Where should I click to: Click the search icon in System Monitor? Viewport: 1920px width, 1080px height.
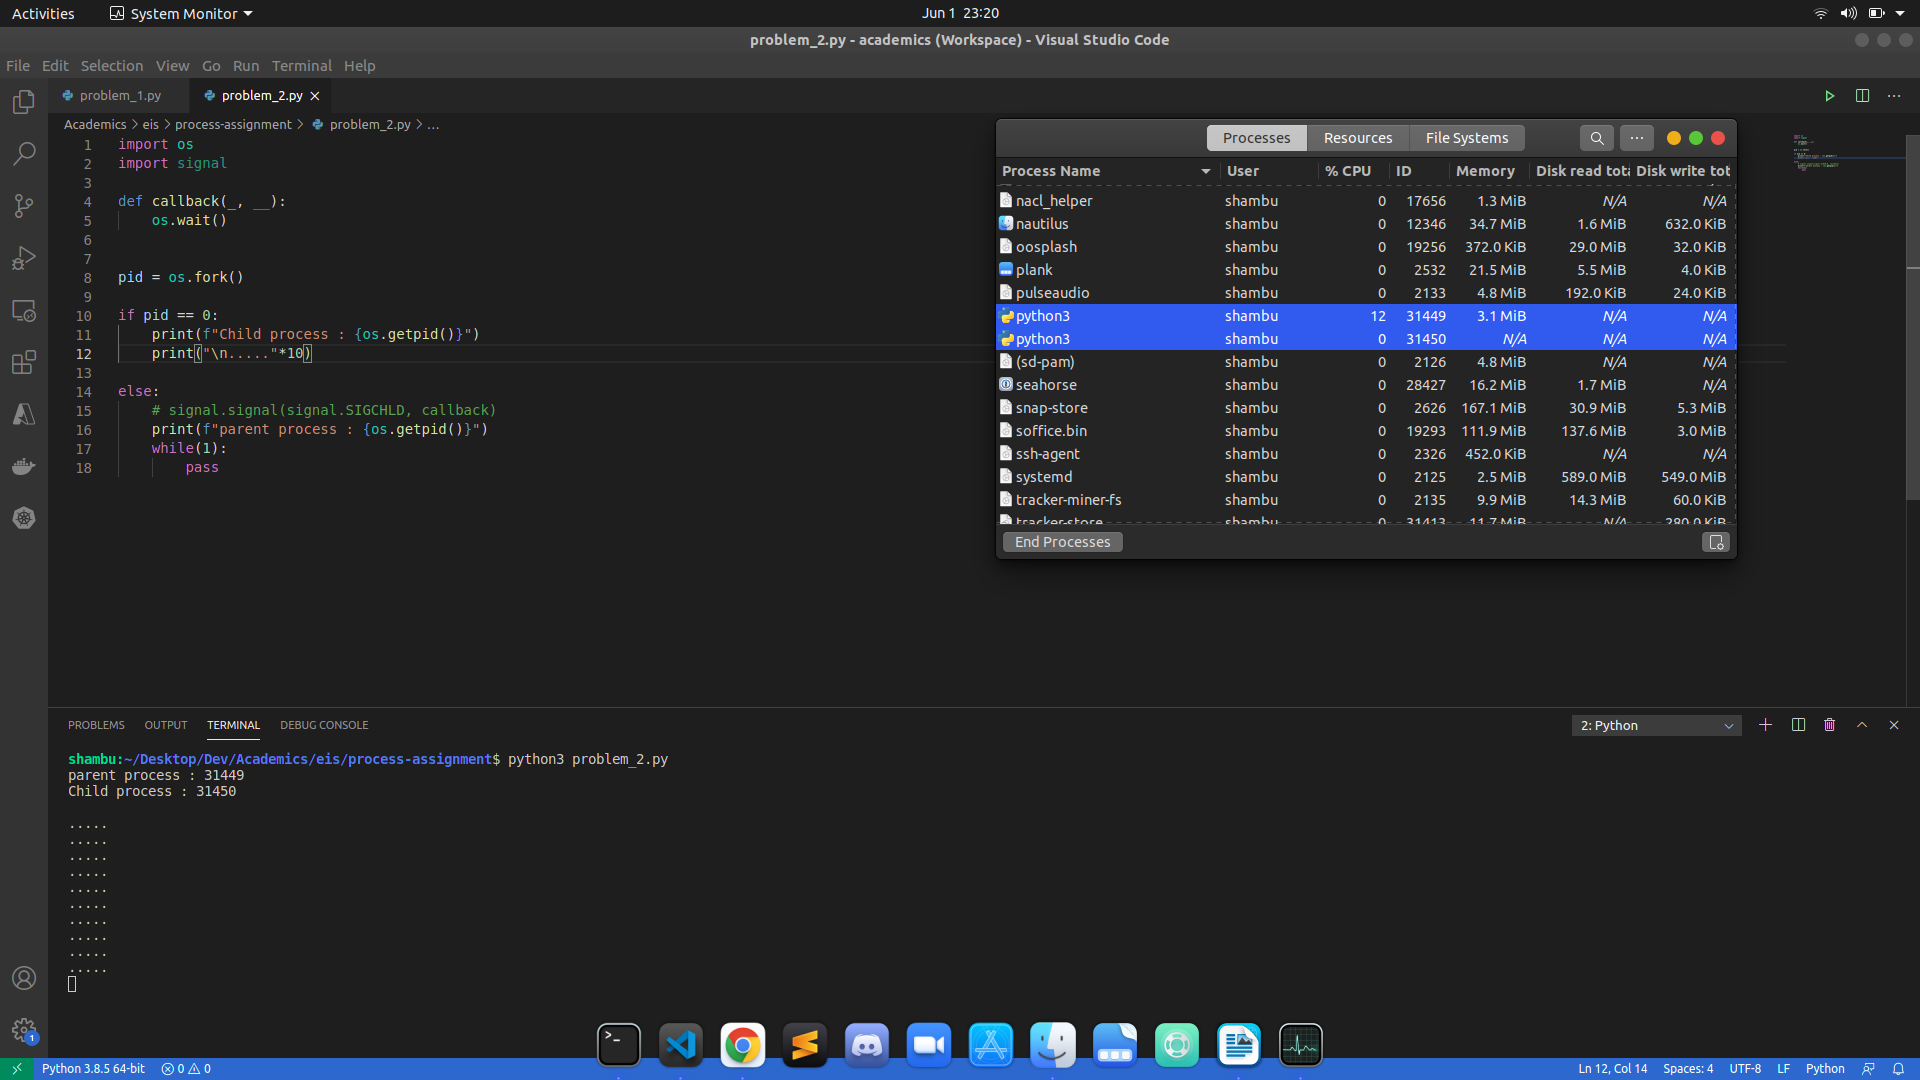(1596, 138)
